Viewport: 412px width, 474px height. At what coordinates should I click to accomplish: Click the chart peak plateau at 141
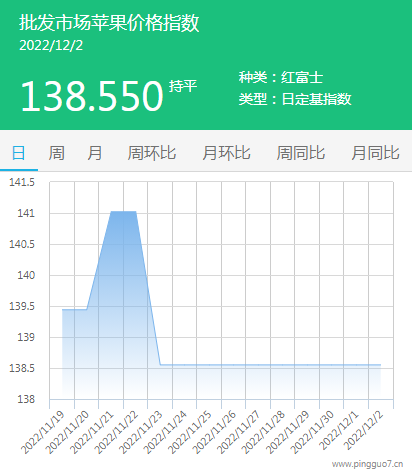coord(123,211)
